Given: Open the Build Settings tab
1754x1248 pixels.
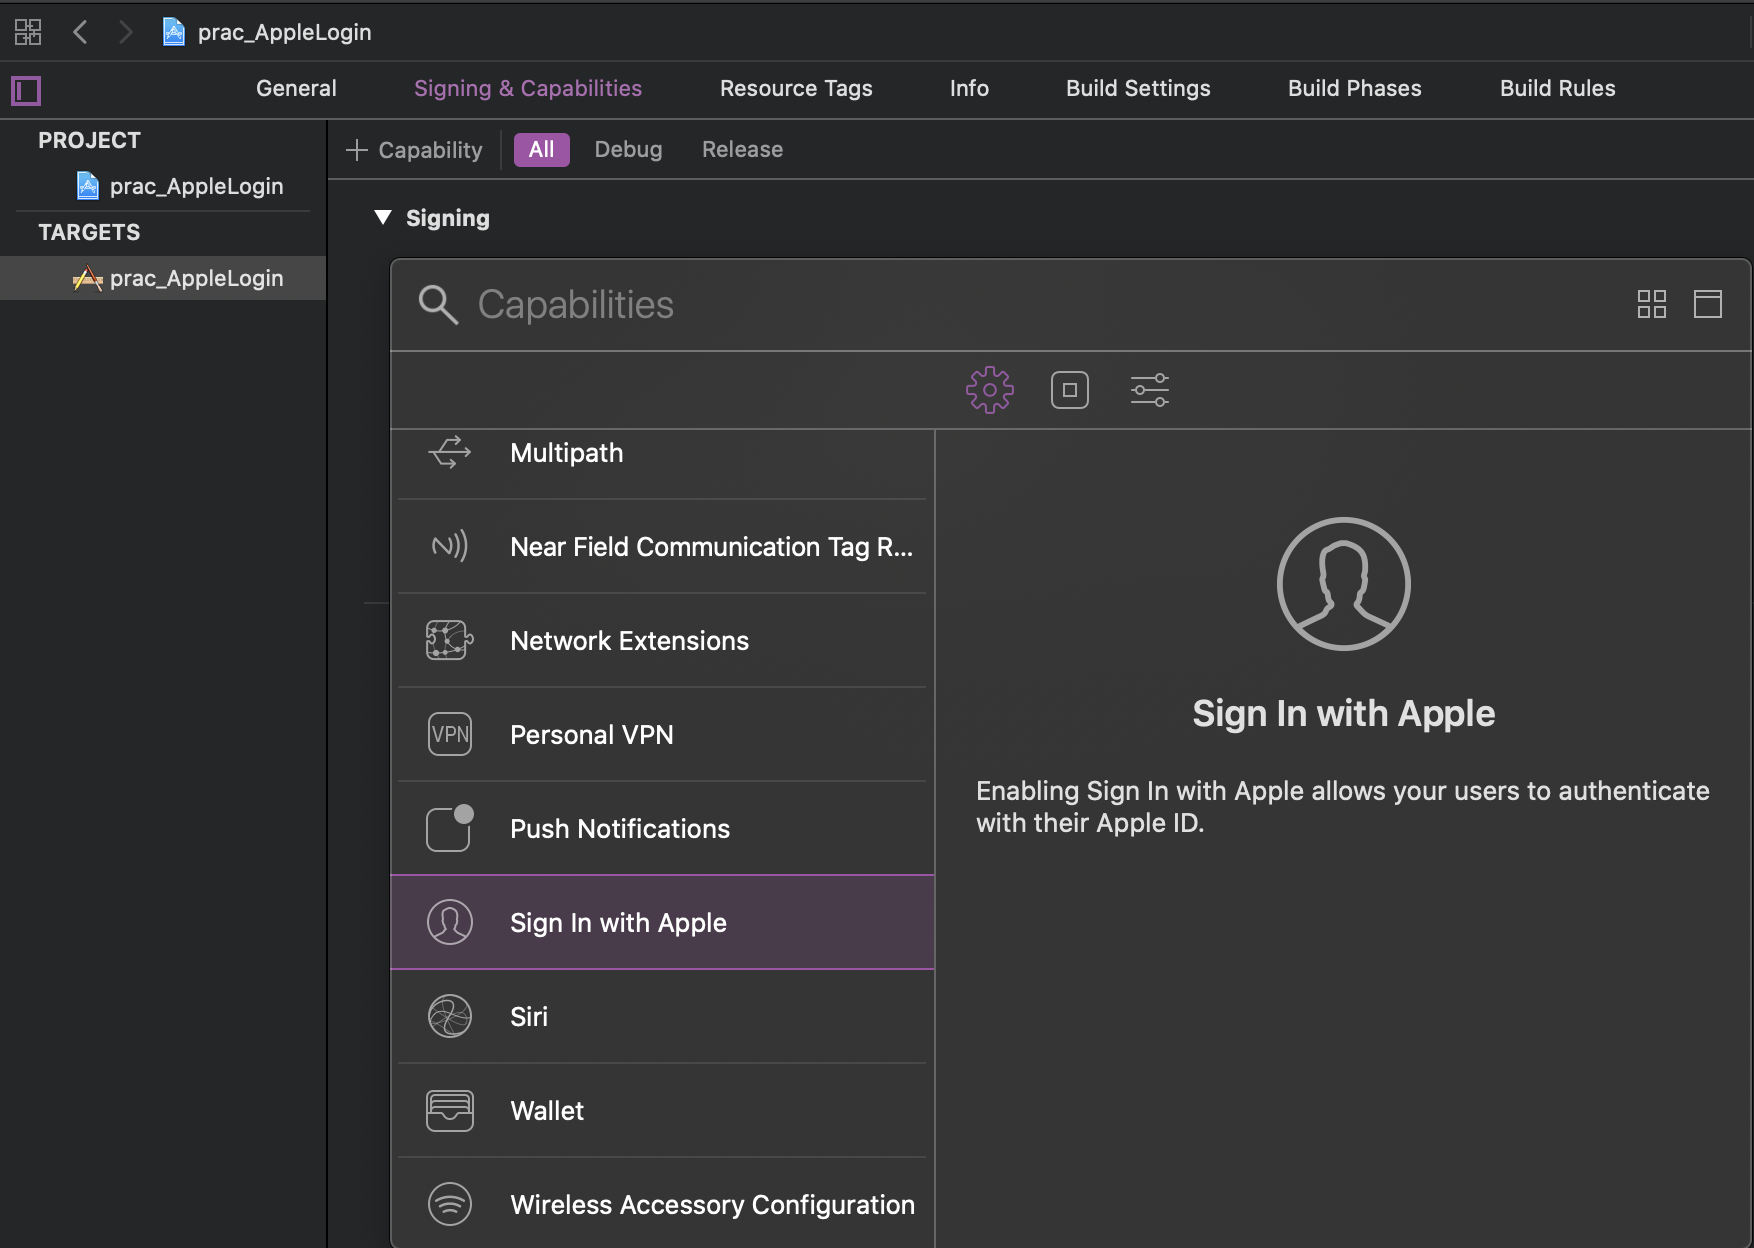Looking at the screenshot, I should [1138, 88].
